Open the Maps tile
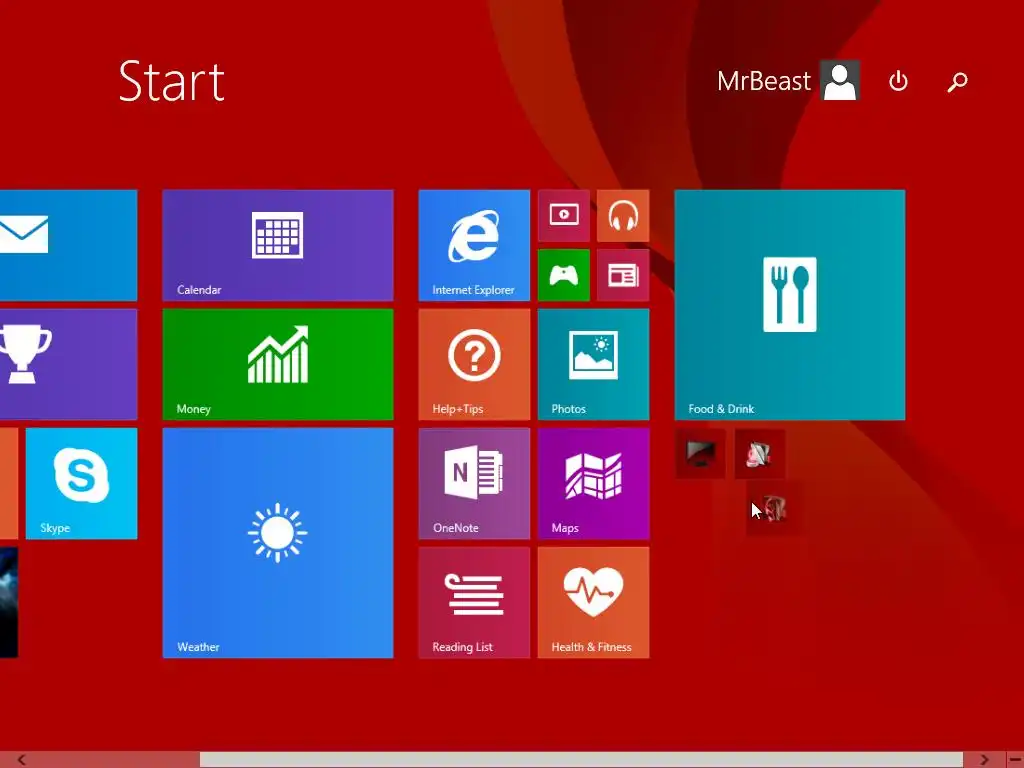 click(594, 483)
